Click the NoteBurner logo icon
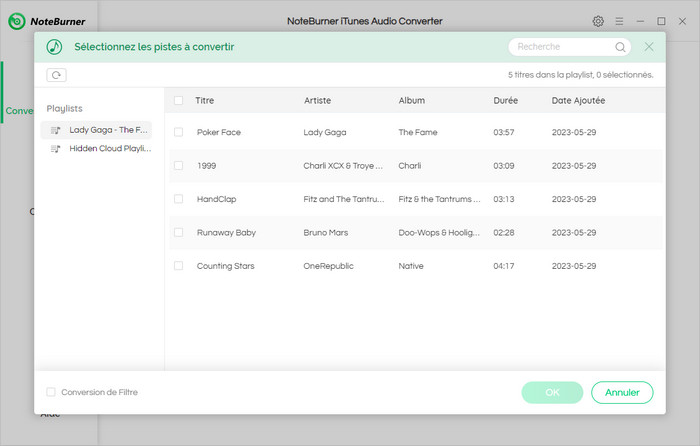This screenshot has height=446, width=700. (x=17, y=21)
